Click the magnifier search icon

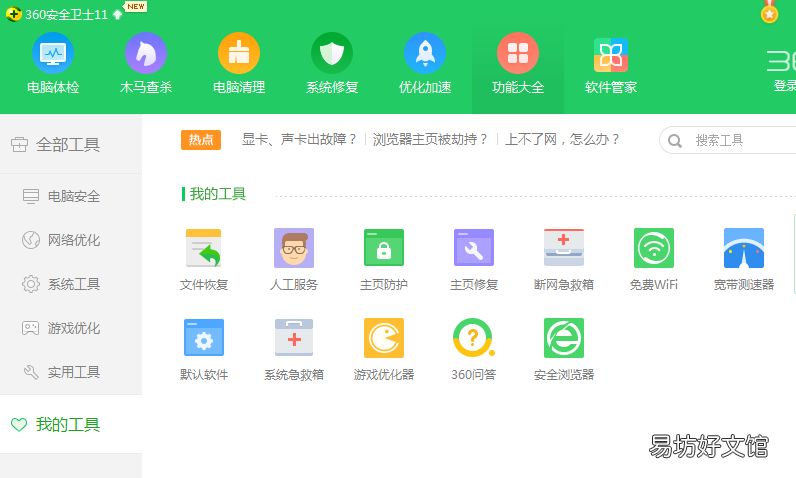[675, 141]
